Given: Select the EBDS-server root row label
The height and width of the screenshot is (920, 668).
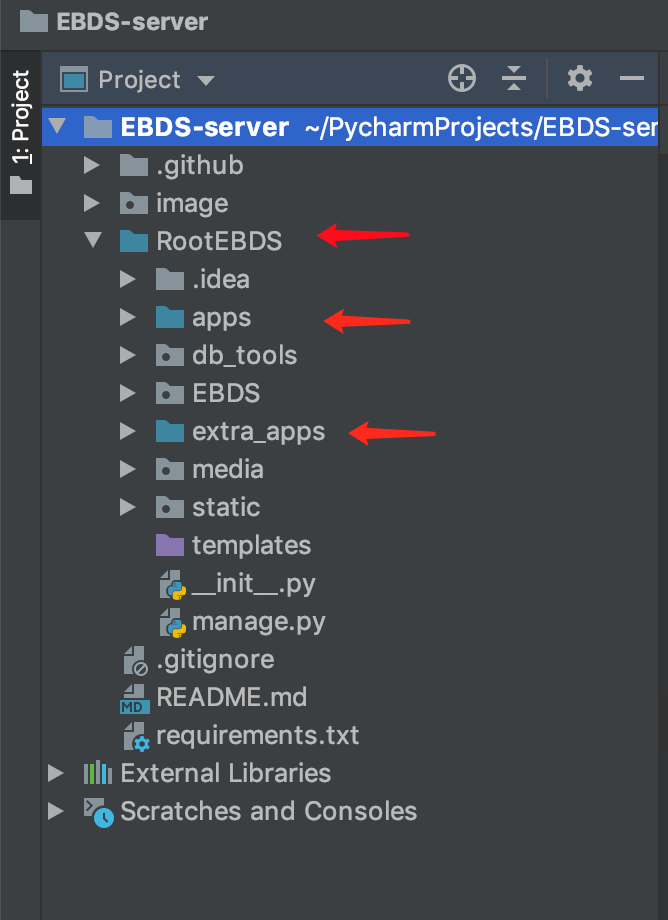Looking at the screenshot, I should coord(204,127).
